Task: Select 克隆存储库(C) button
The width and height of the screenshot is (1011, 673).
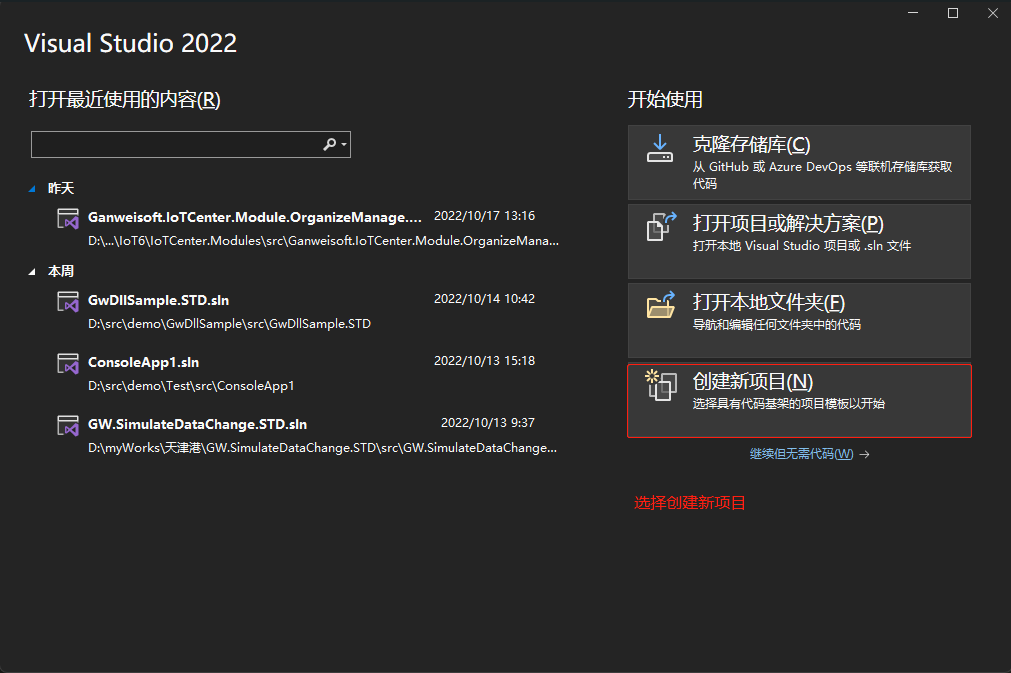Action: click(x=799, y=162)
